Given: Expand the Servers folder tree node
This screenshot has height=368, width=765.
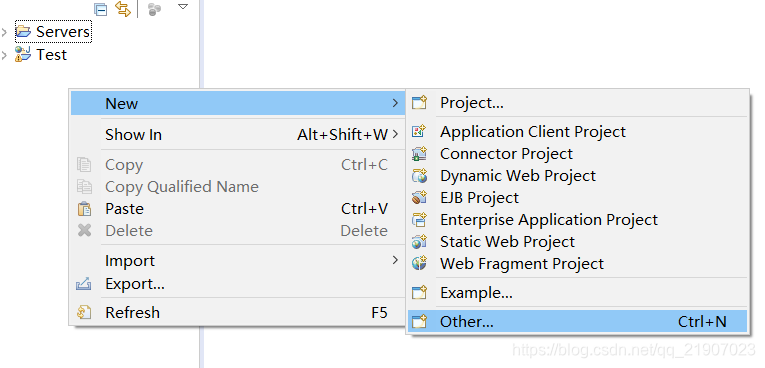Looking at the screenshot, I should (x=4, y=32).
